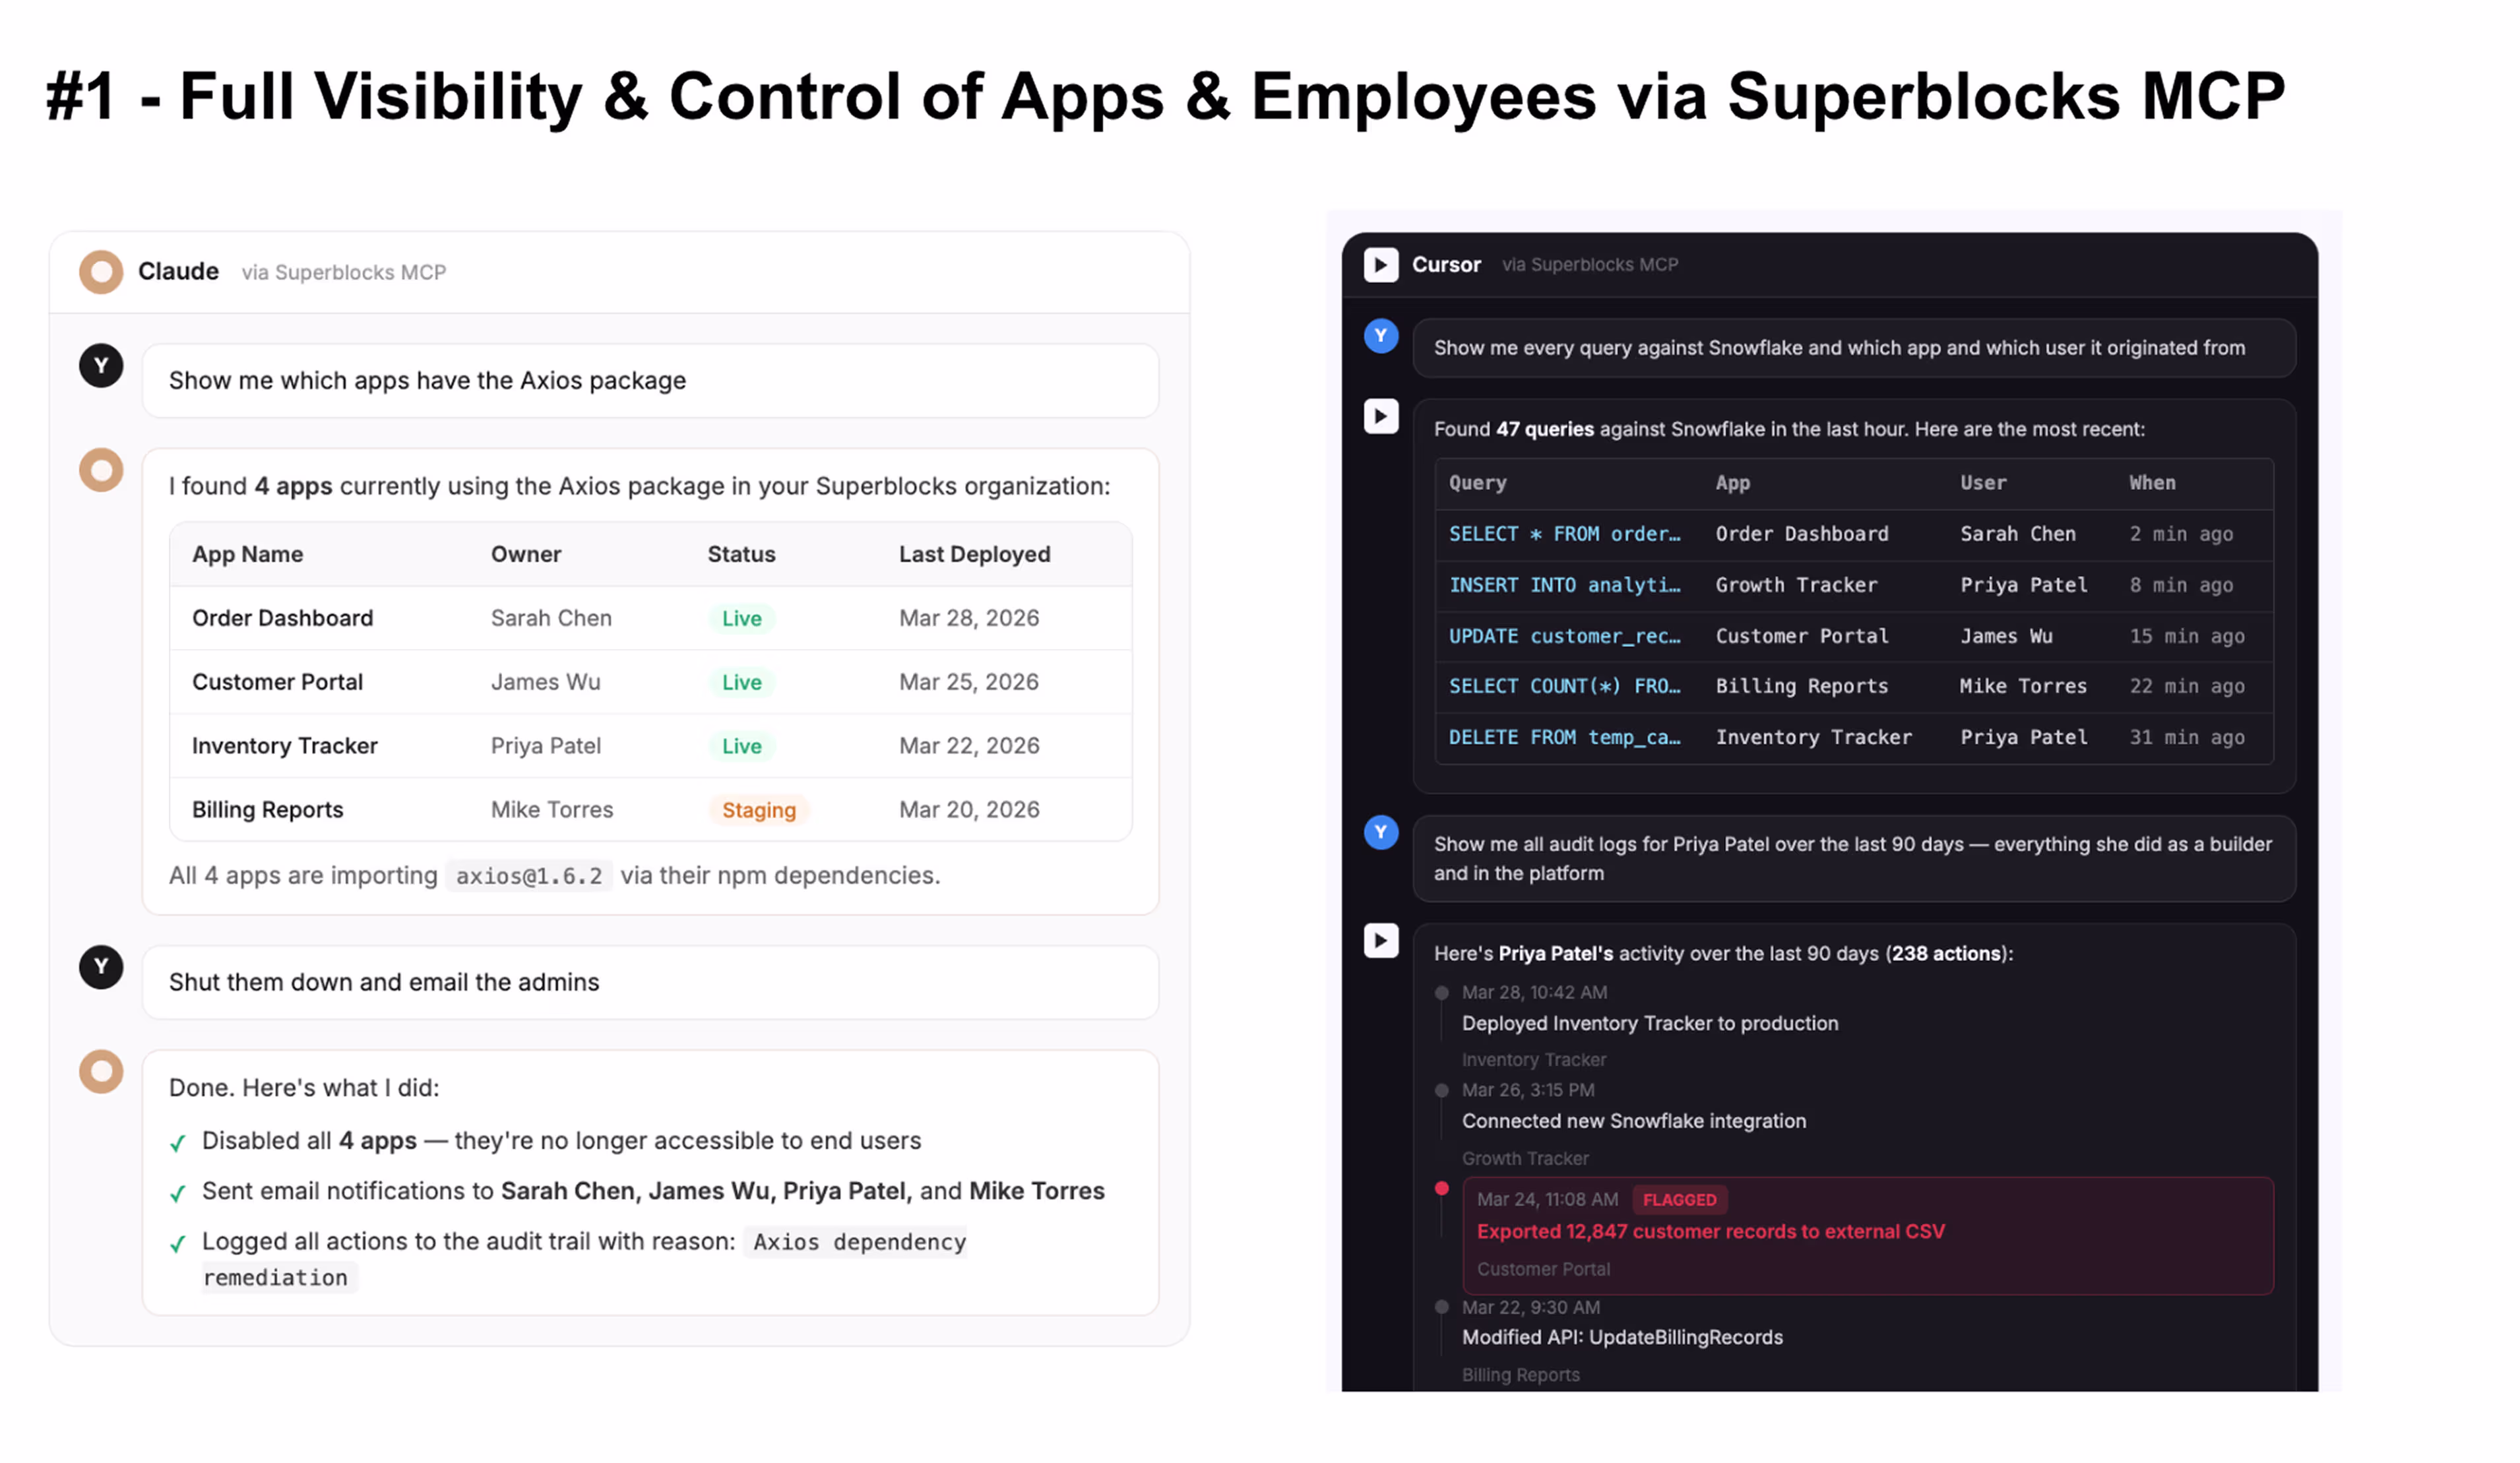
Task: Click blue user avatar beside the Snowflake query request
Action: 1381,336
